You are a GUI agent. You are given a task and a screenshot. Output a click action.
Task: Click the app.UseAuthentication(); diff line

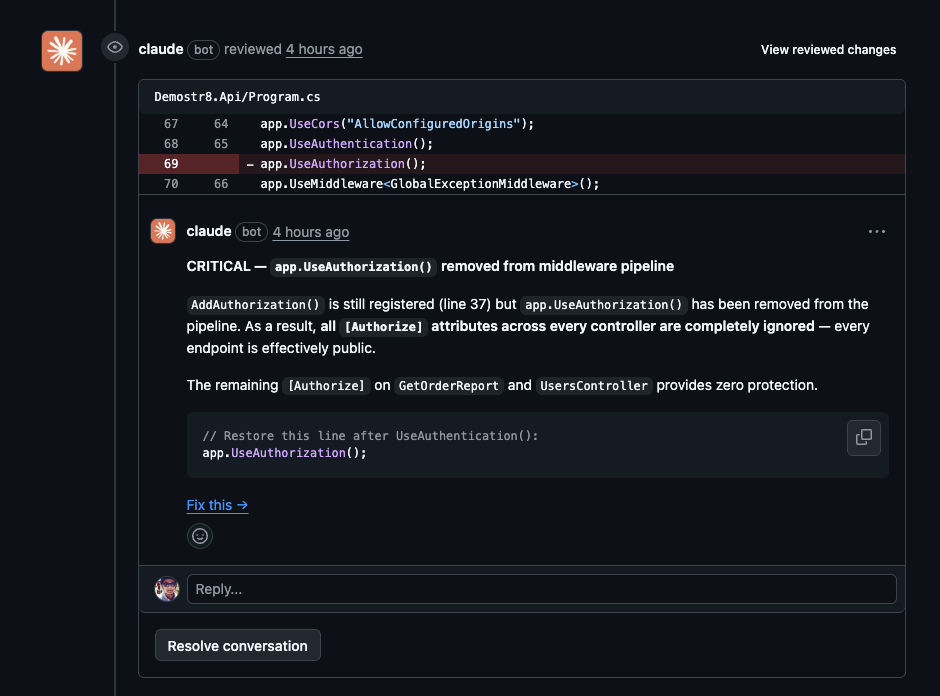tap(522, 144)
